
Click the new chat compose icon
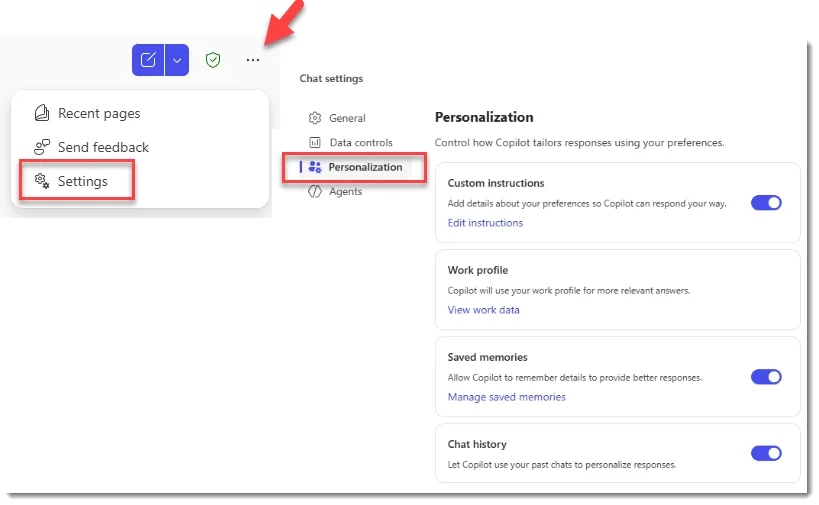click(148, 60)
